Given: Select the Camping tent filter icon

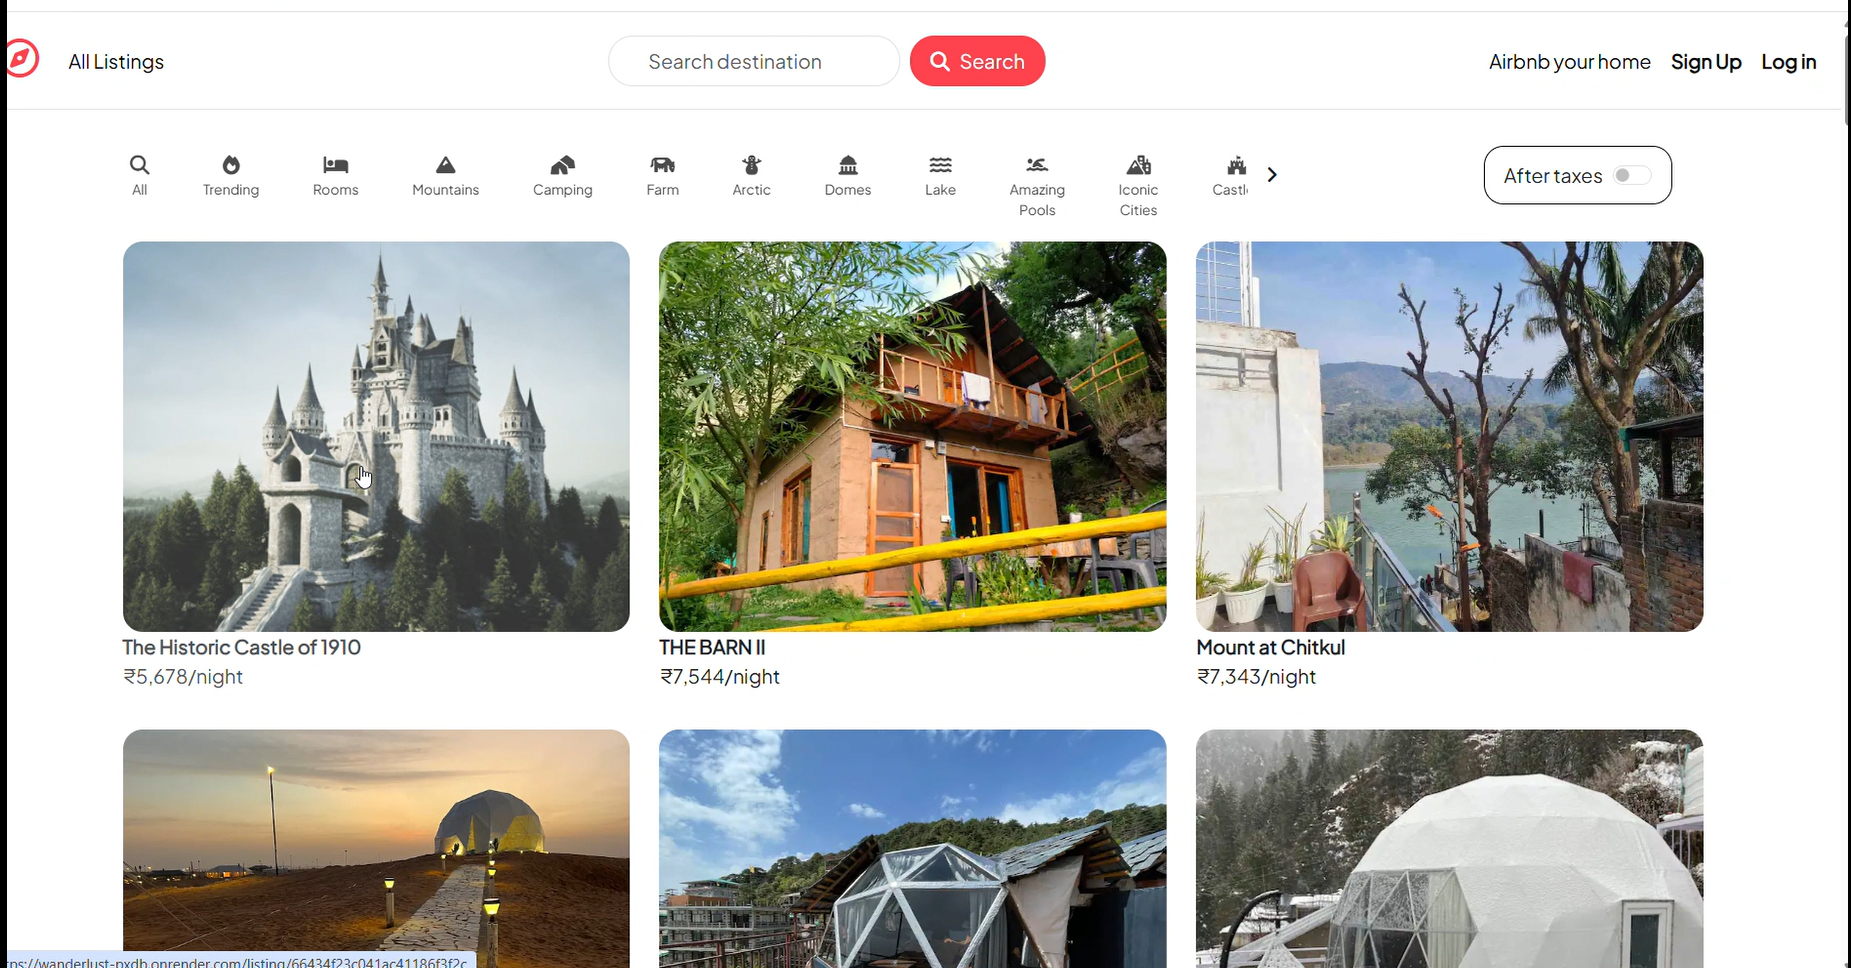Looking at the screenshot, I should 563,165.
